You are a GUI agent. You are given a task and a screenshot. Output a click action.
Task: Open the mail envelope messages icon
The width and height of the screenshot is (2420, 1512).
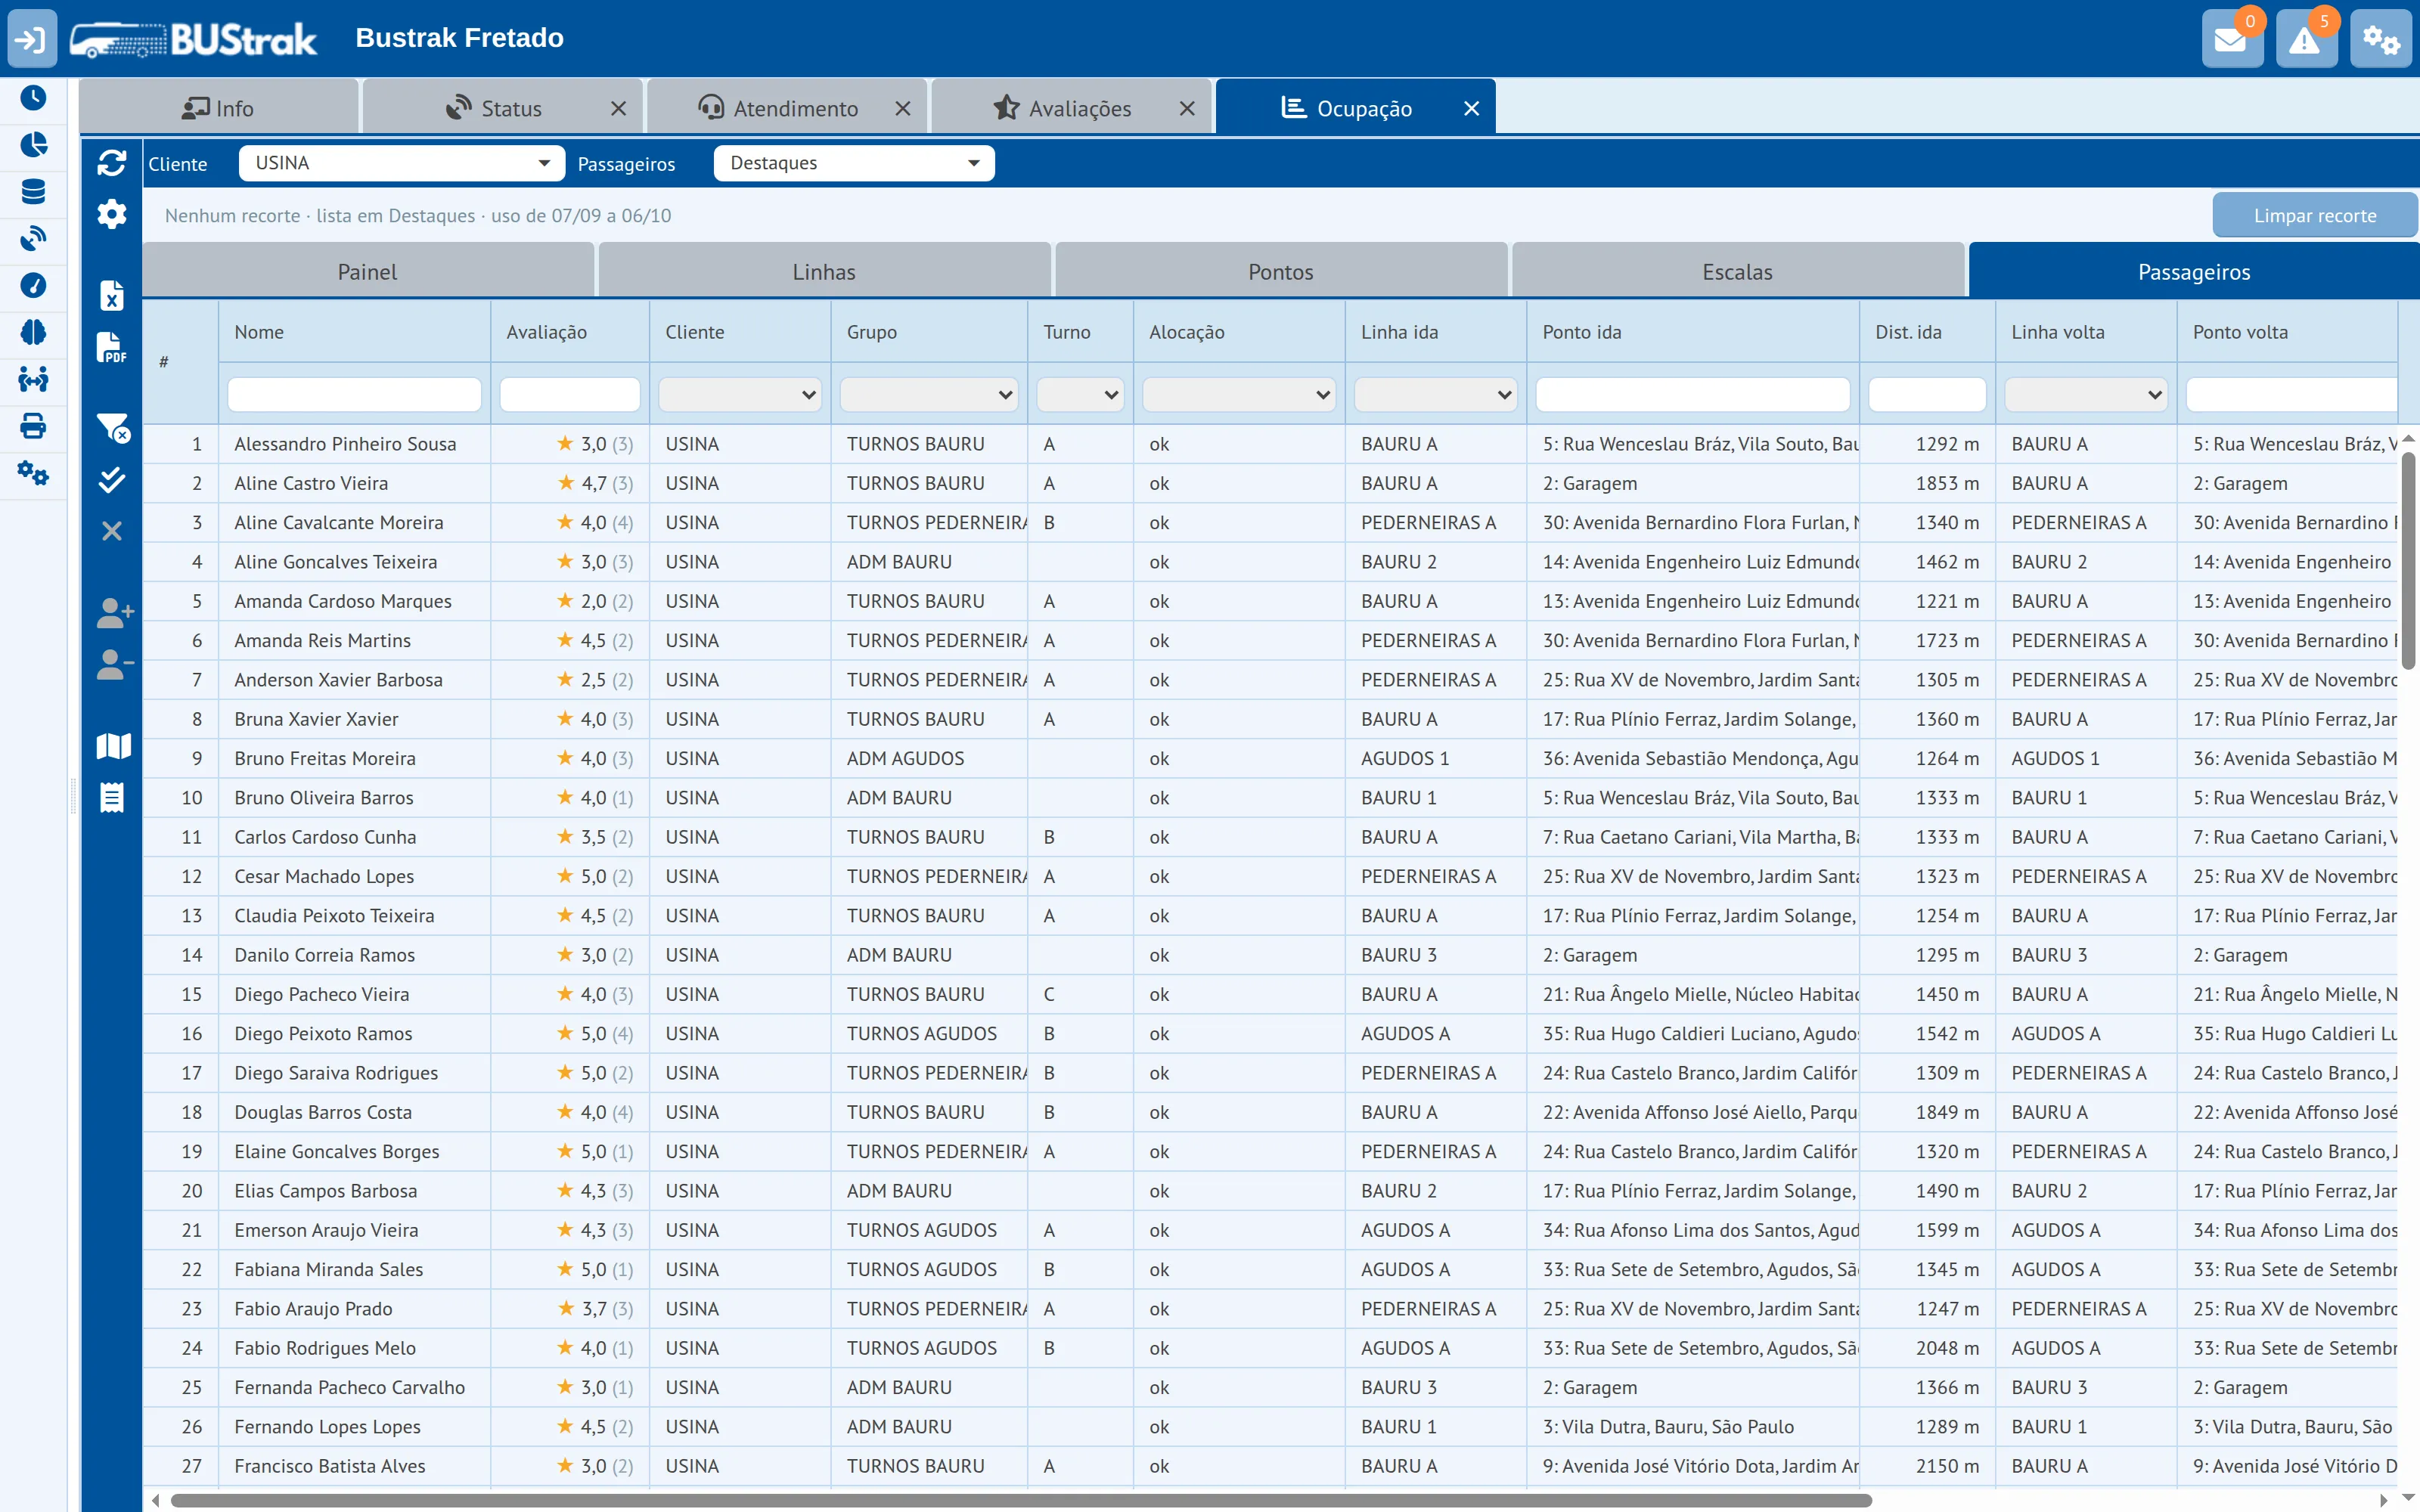(2232, 40)
